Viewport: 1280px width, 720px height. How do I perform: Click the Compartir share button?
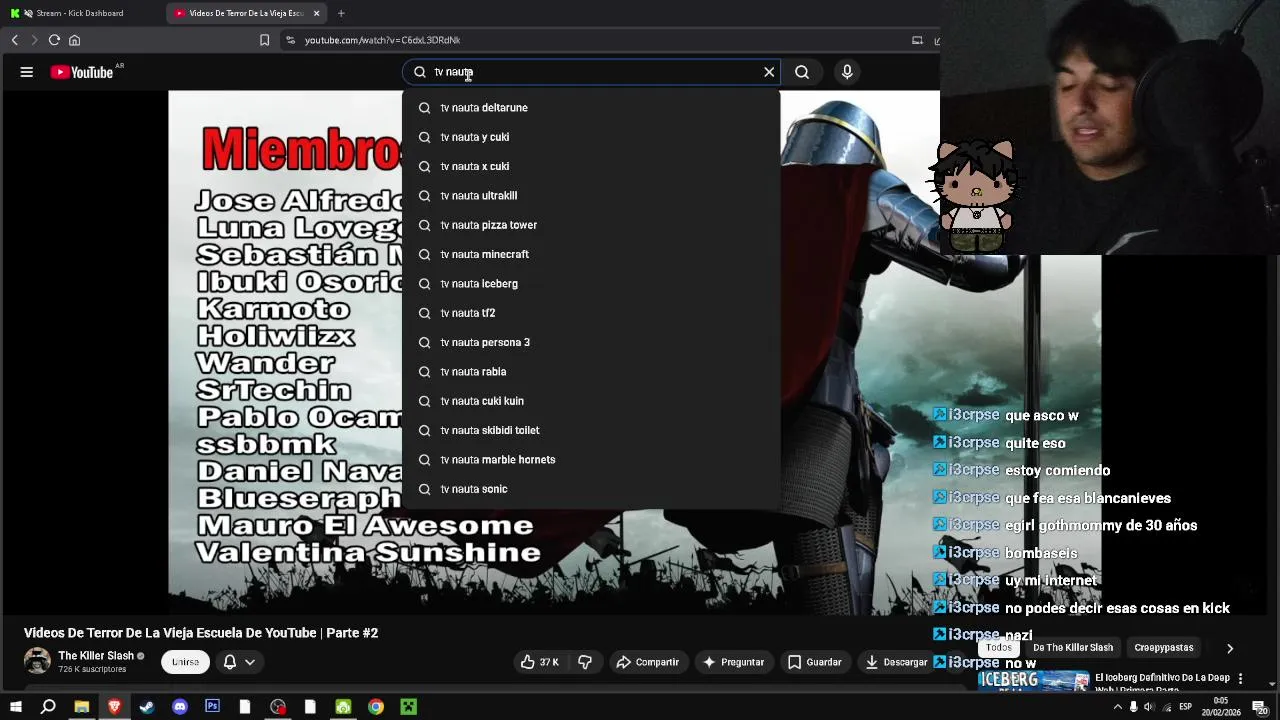(647, 662)
